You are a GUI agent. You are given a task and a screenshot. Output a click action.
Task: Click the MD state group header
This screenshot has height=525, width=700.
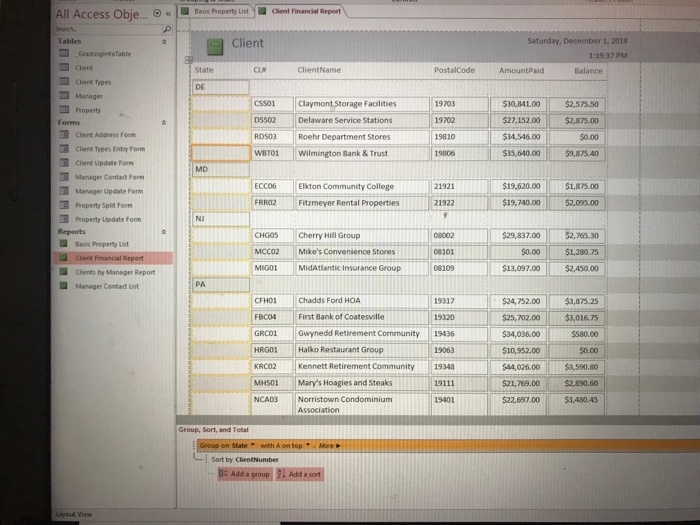coord(221,169)
